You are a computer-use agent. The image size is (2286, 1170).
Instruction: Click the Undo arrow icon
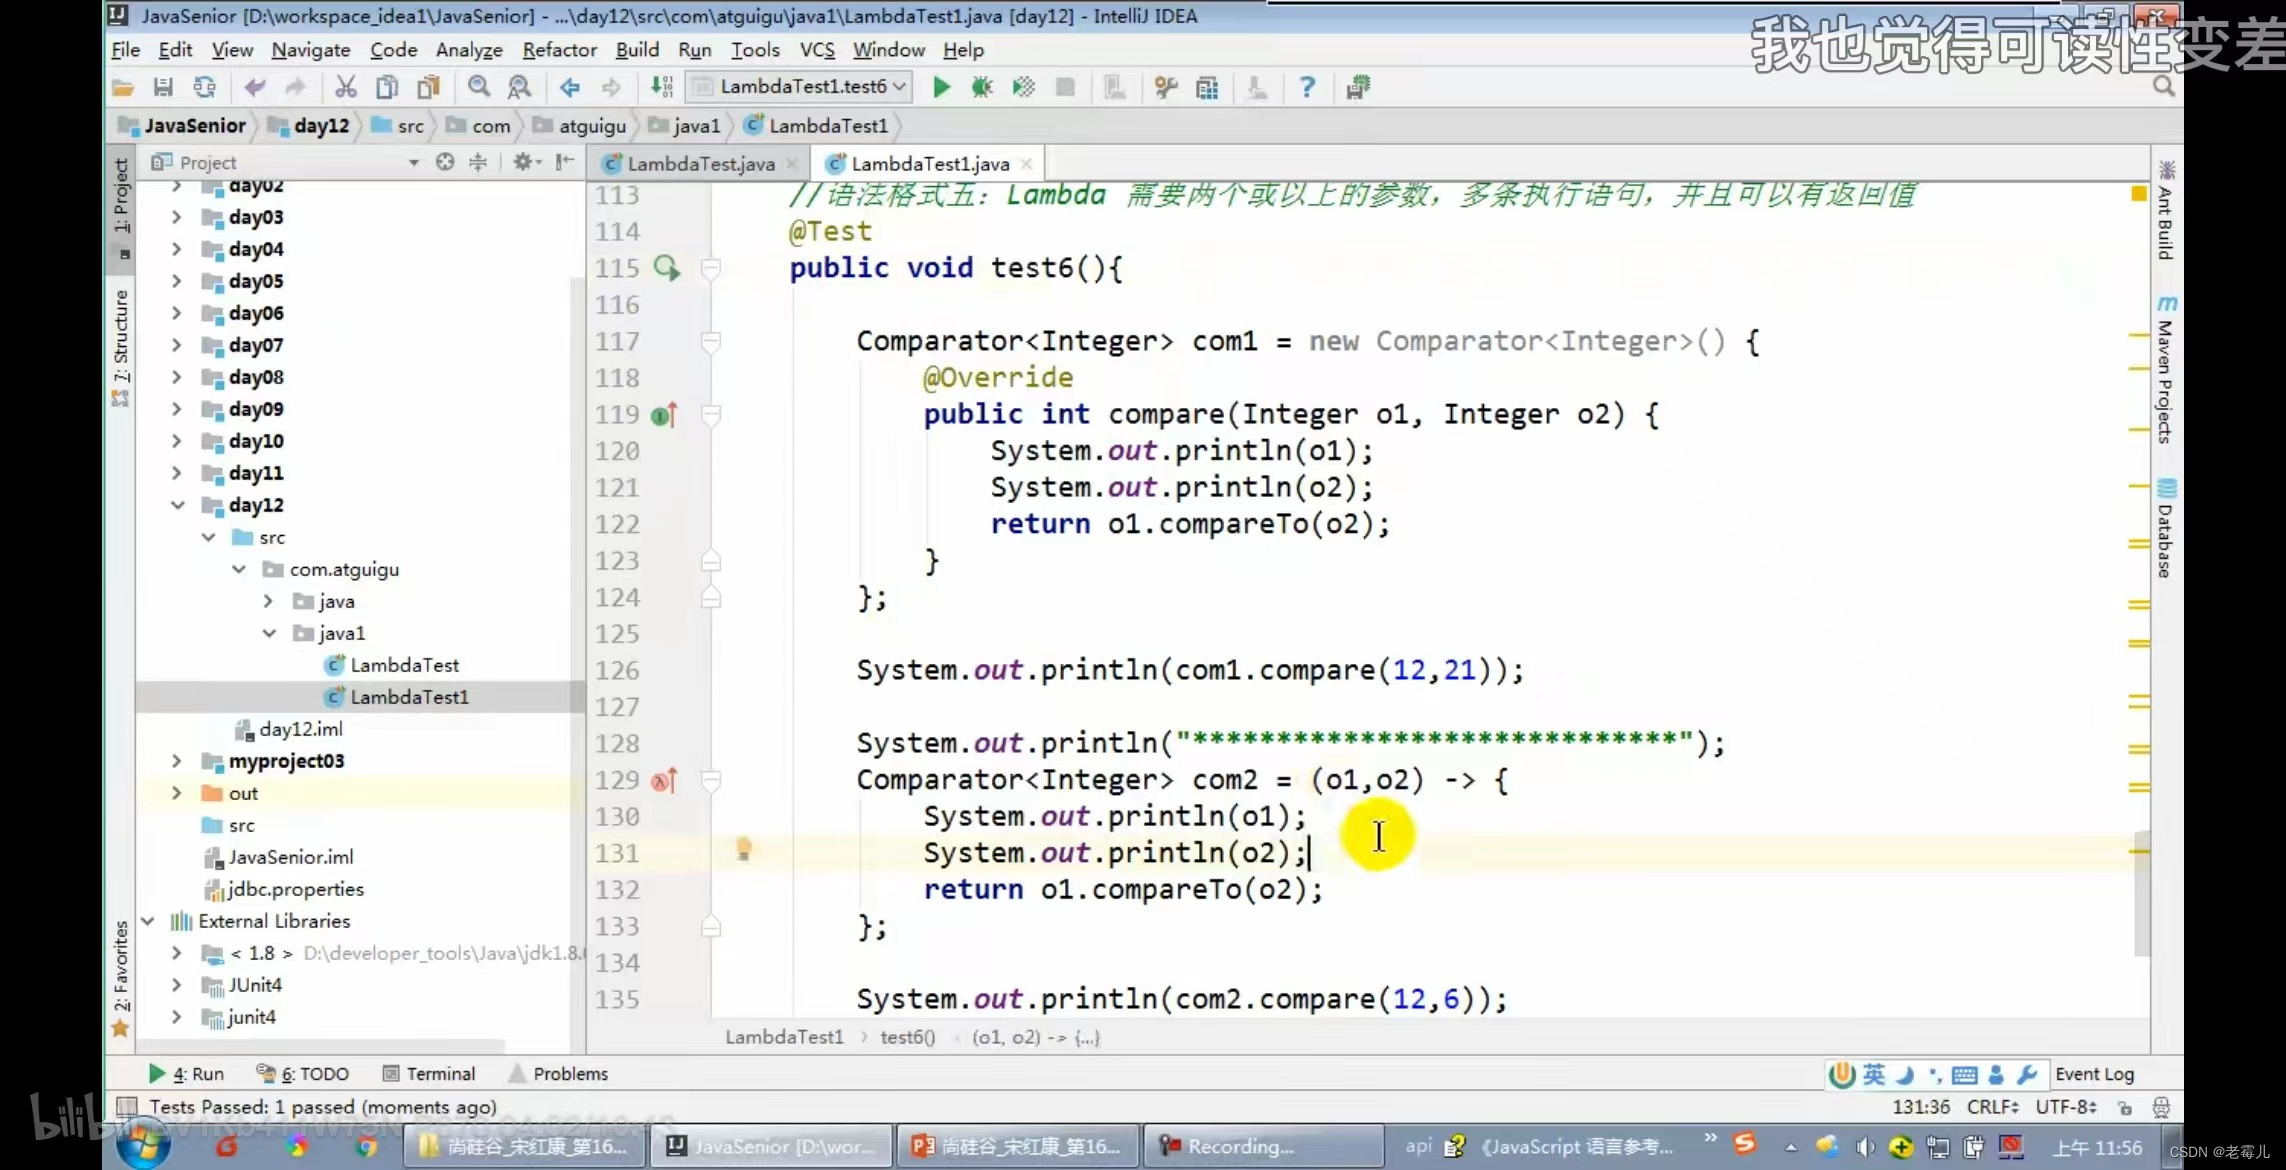click(x=254, y=87)
